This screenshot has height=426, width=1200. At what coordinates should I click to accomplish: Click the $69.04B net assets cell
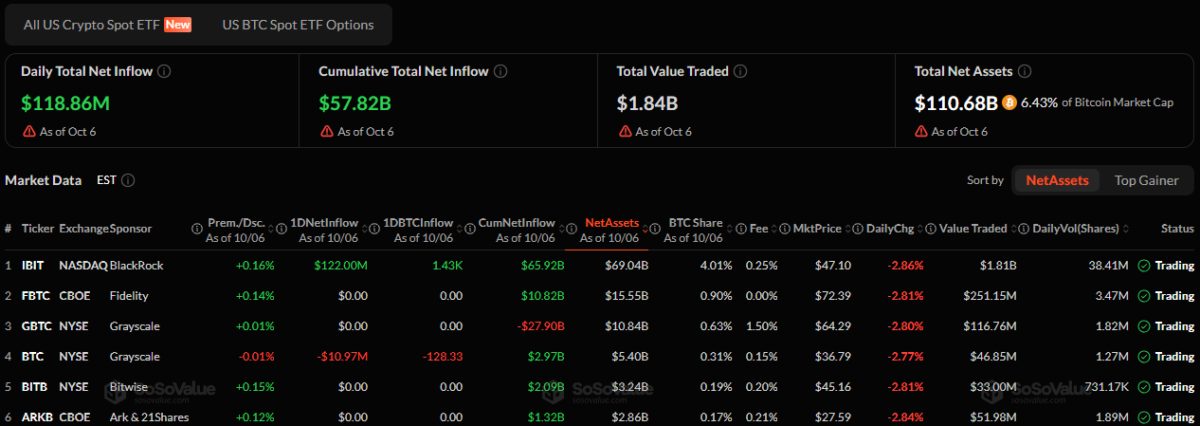click(x=626, y=266)
